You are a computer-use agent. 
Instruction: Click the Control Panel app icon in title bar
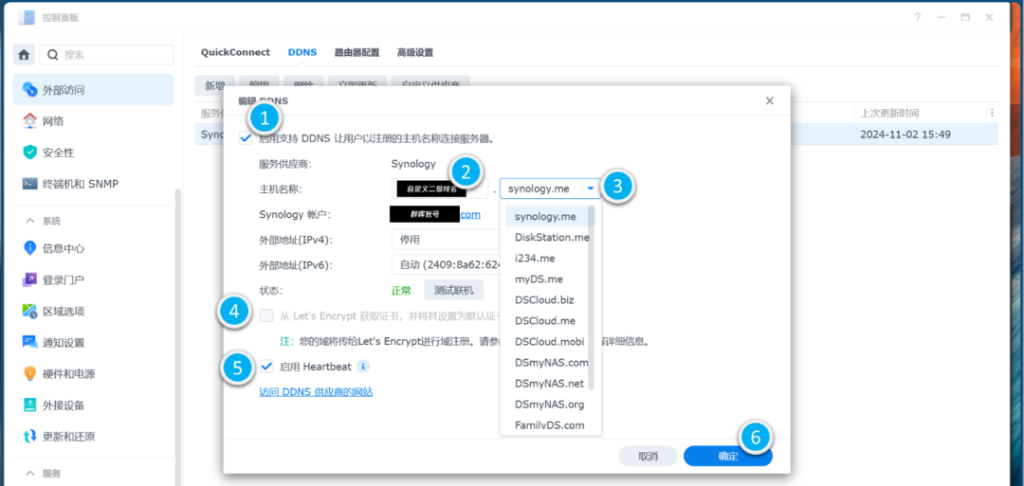pyautogui.click(x=26, y=18)
